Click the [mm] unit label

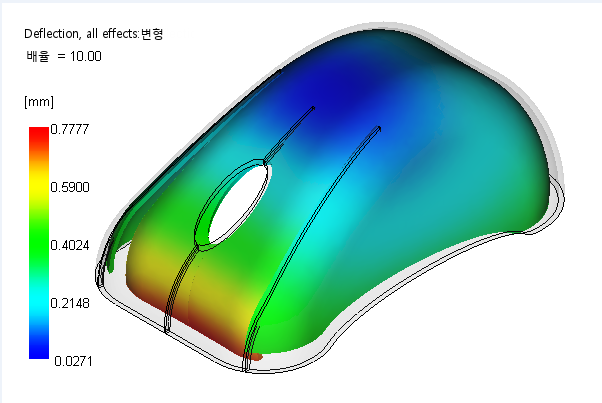39,102
